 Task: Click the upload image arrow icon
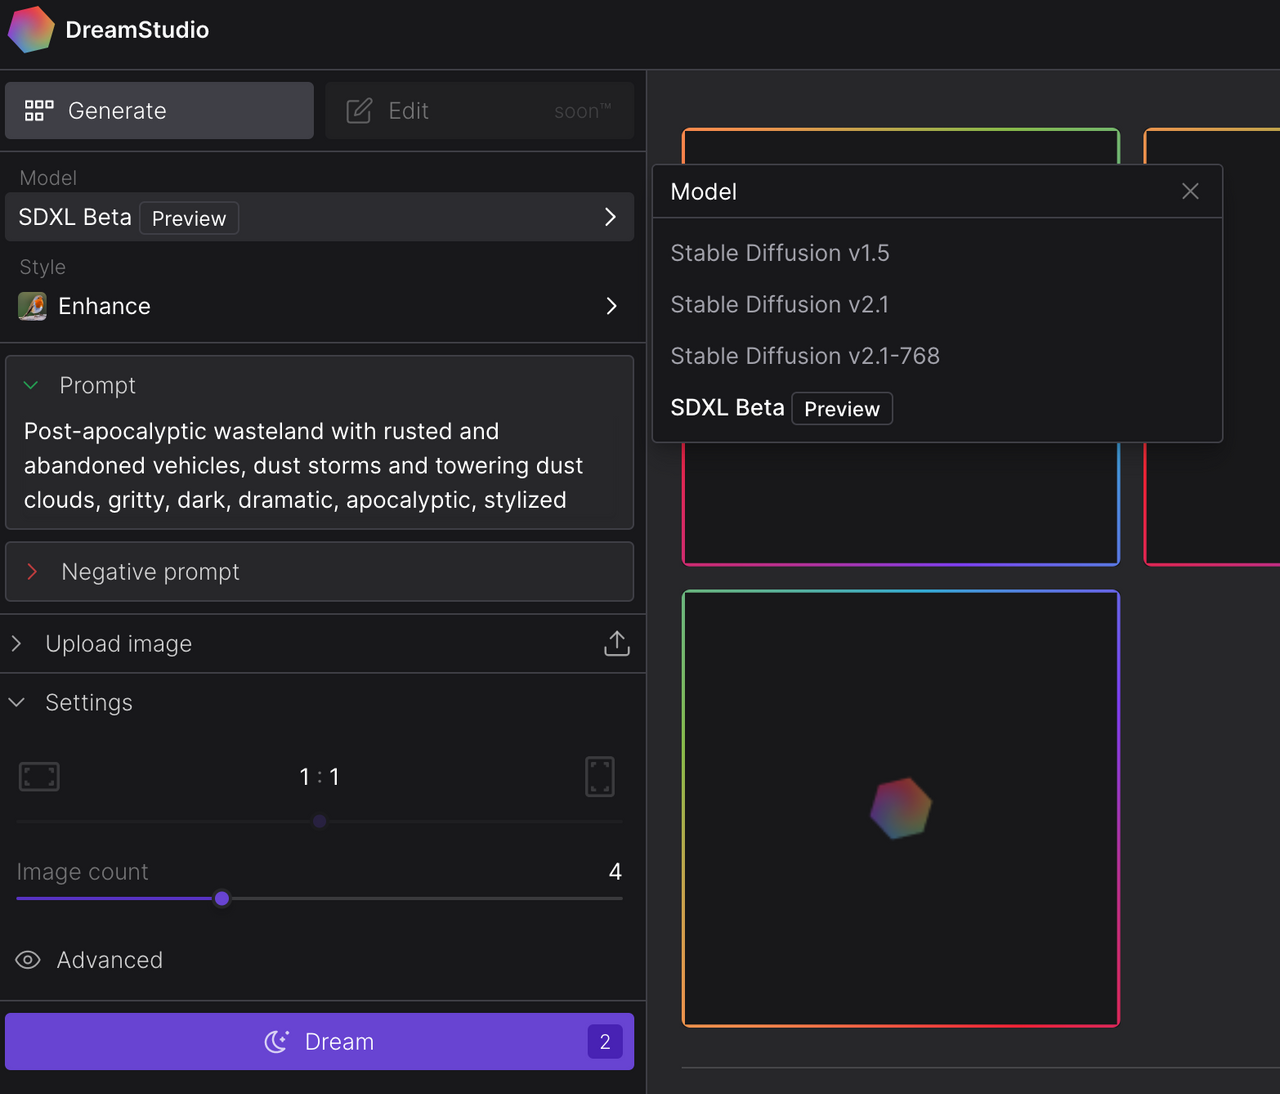pos(617,644)
